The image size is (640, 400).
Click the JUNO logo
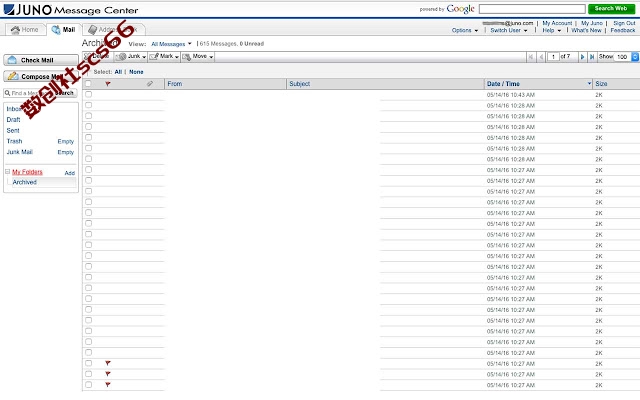click(x=28, y=9)
